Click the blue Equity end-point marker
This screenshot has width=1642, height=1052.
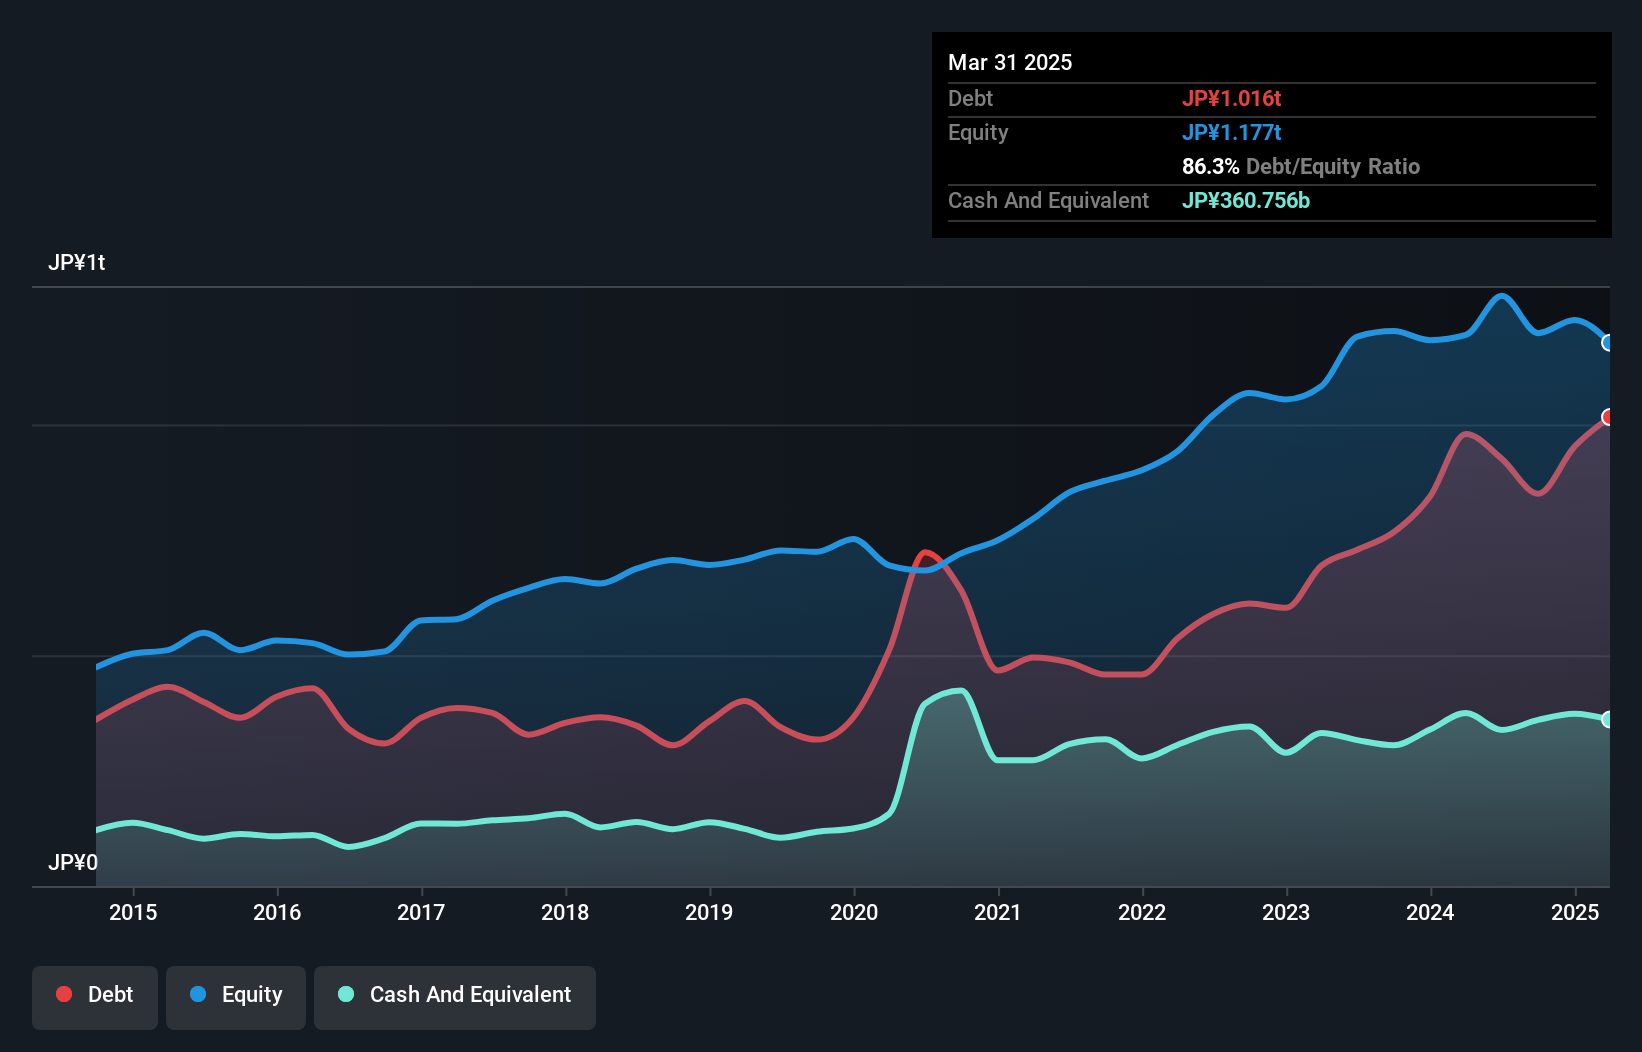[1607, 343]
